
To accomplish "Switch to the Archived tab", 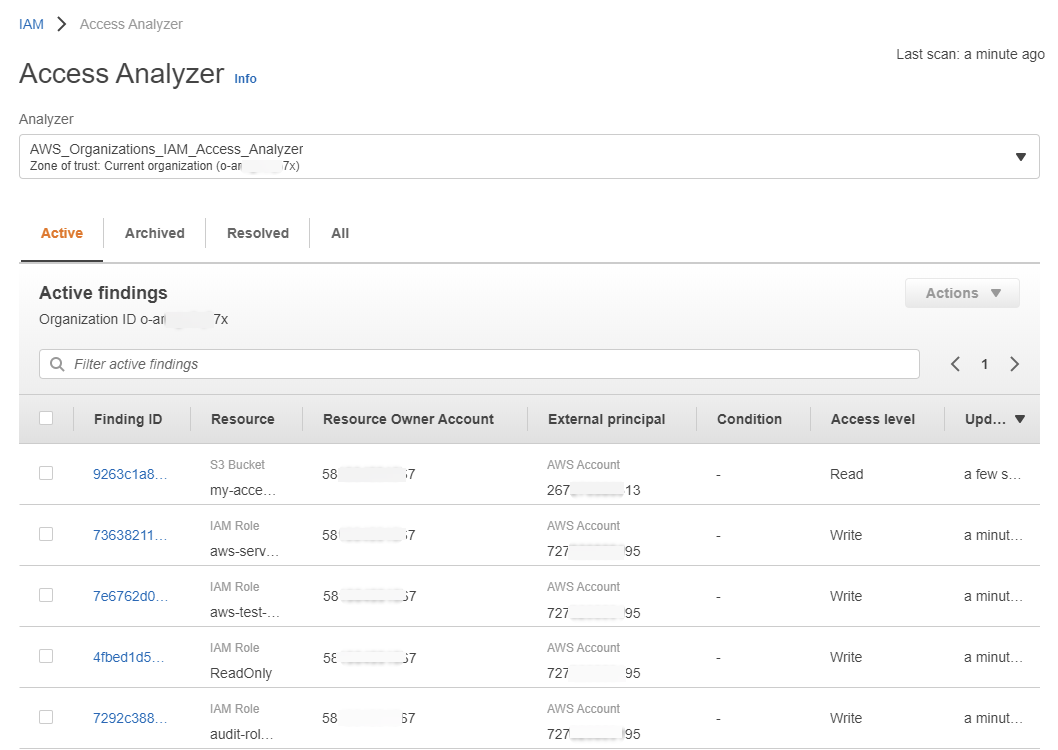I will point(155,233).
